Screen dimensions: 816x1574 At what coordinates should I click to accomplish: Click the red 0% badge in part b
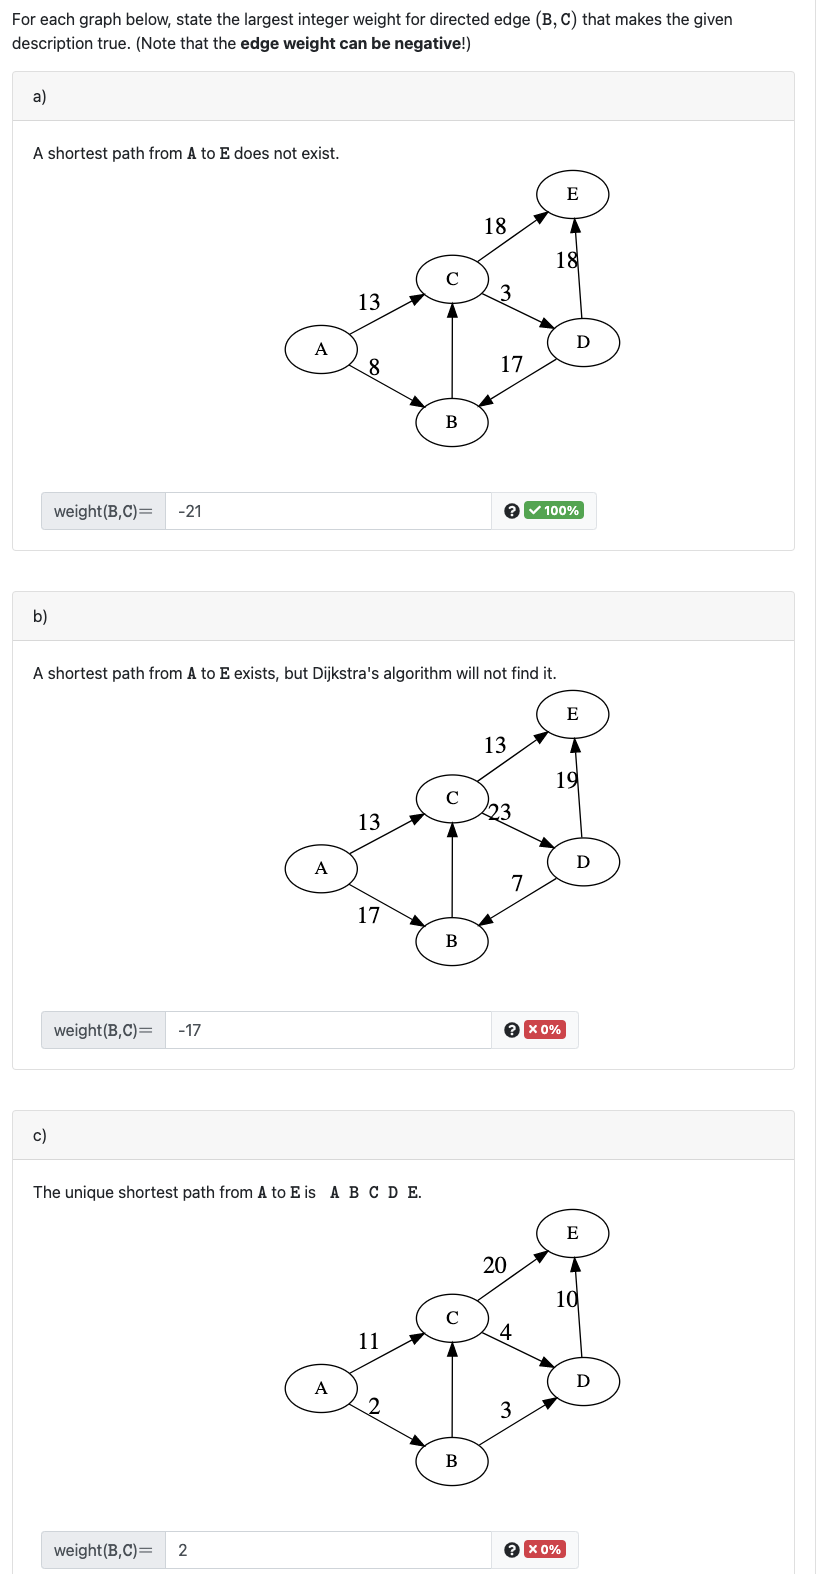point(545,1030)
